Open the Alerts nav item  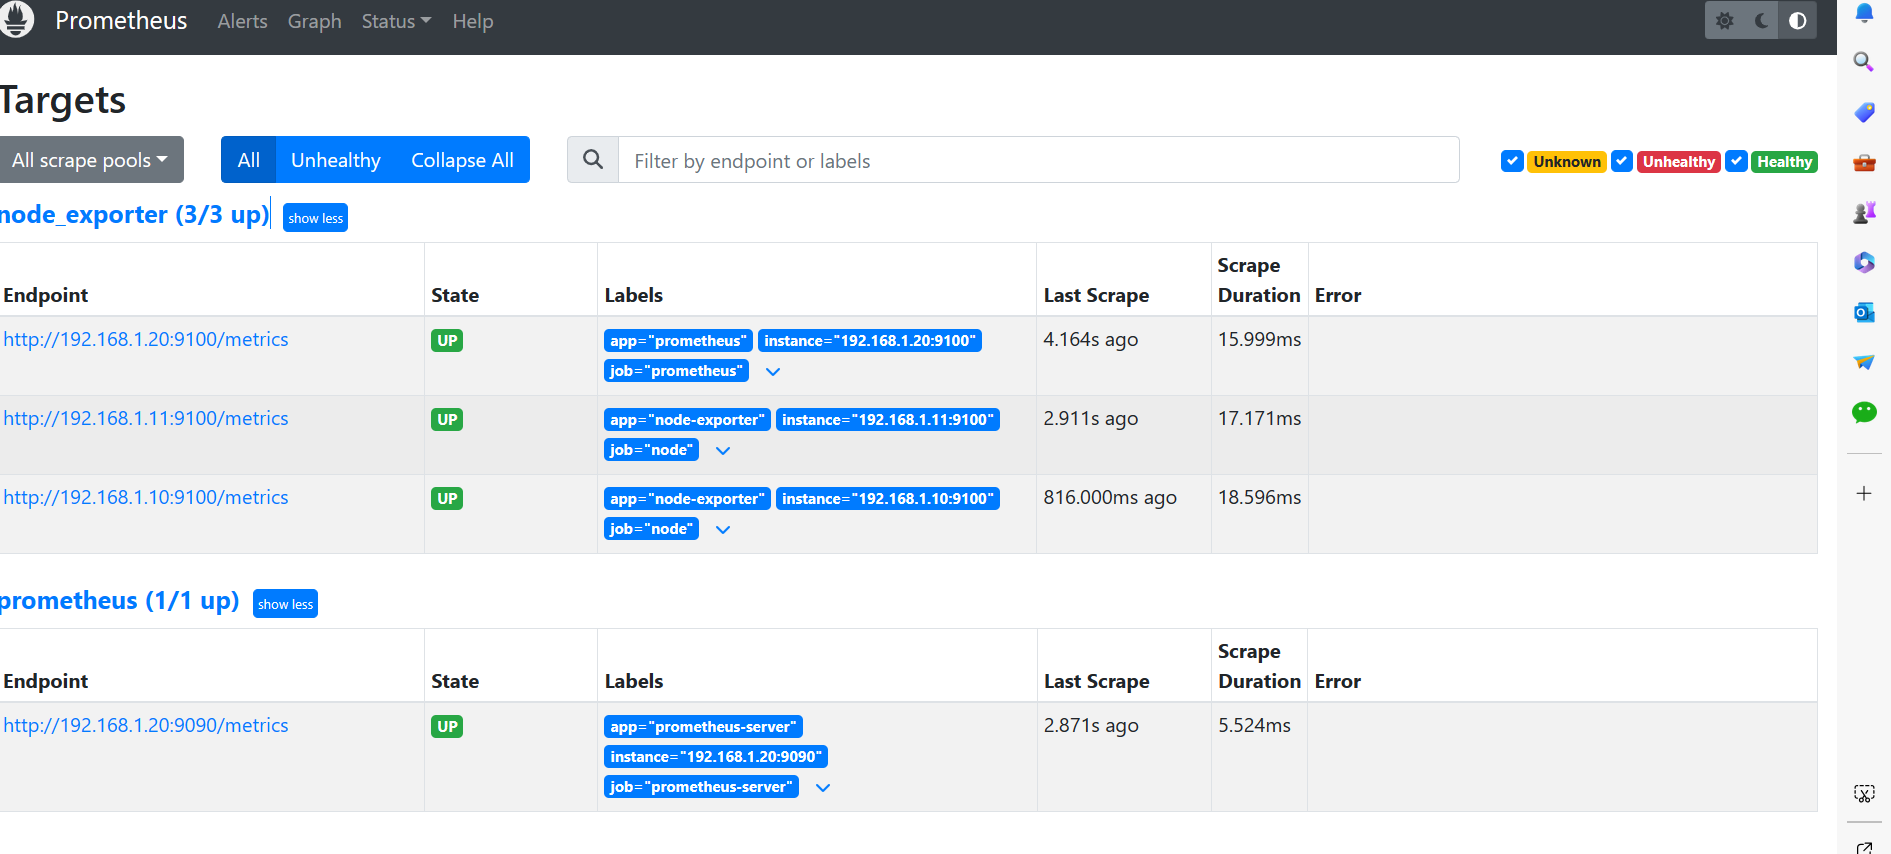click(243, 21)
